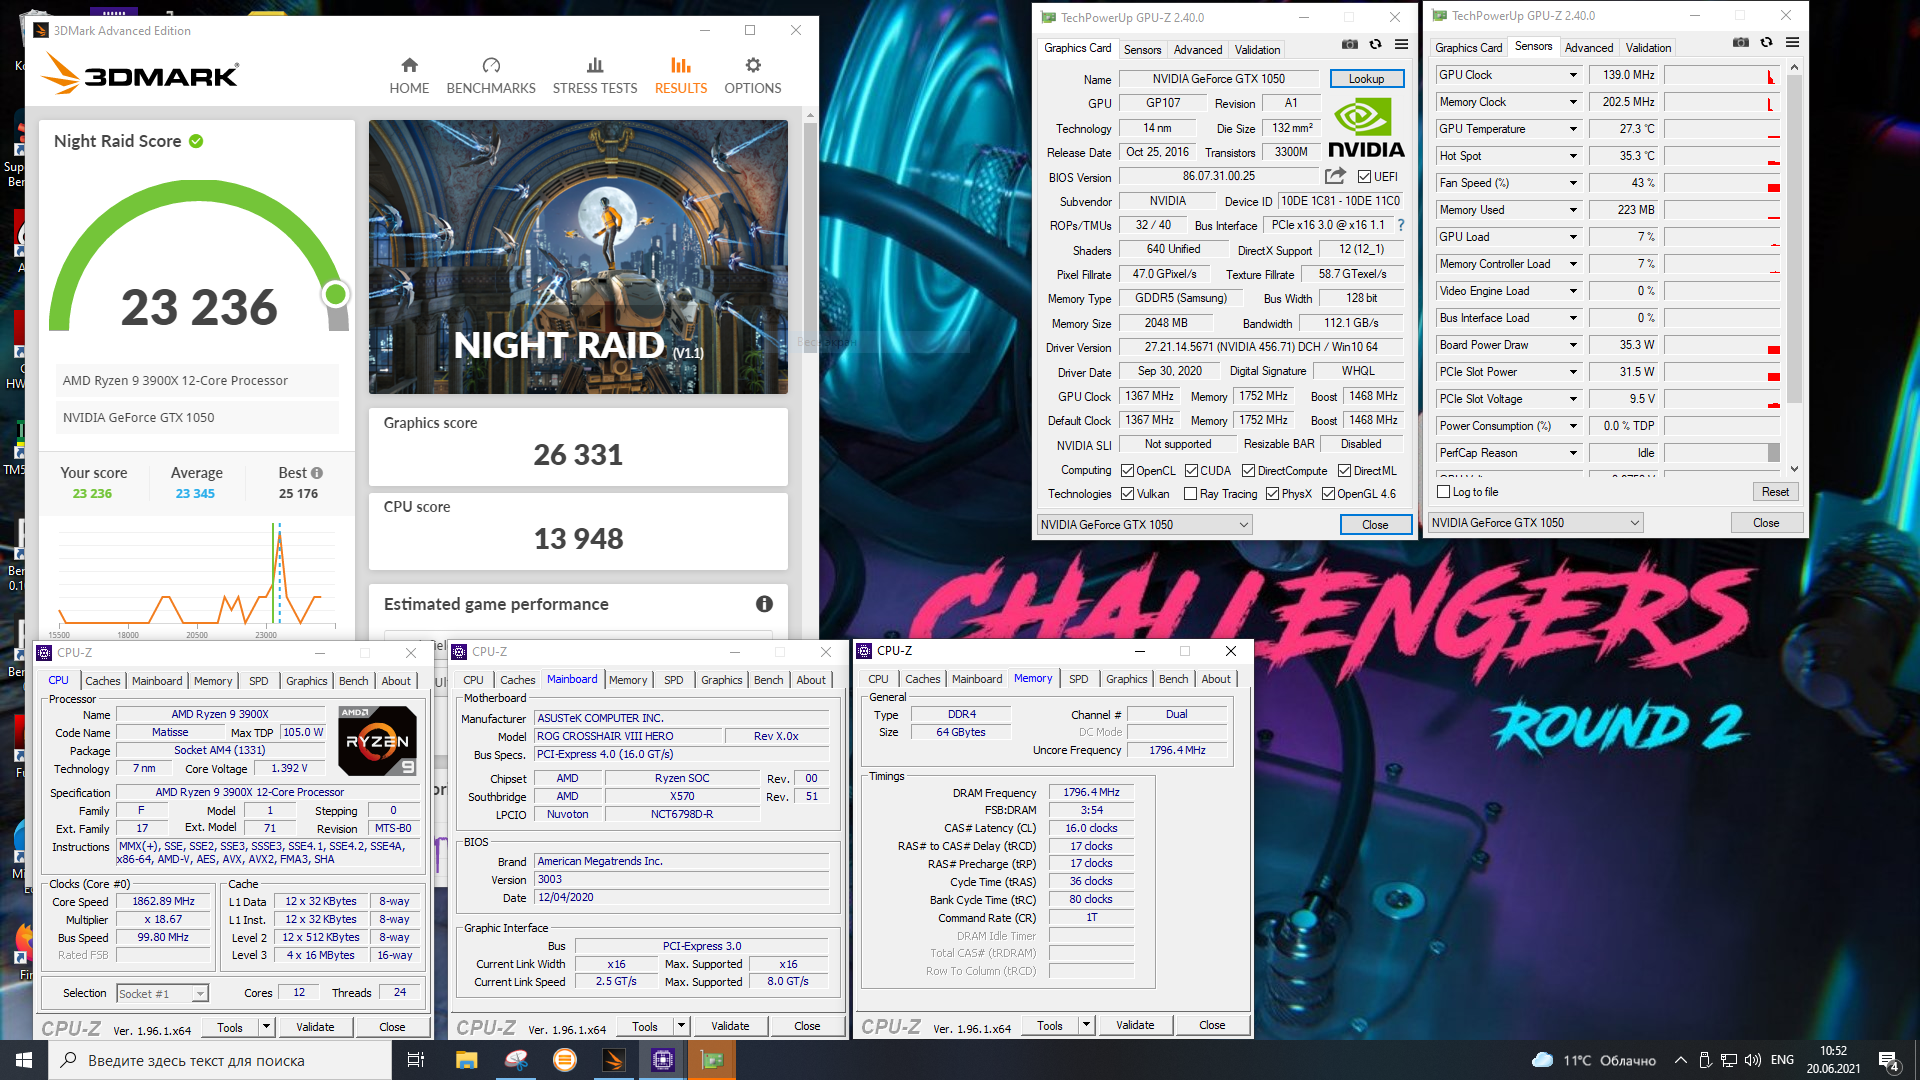Click Close in GPU-Z Graphics Card window
Viewport: 1920px width, 1080px height.
(x=1375, y=525)
